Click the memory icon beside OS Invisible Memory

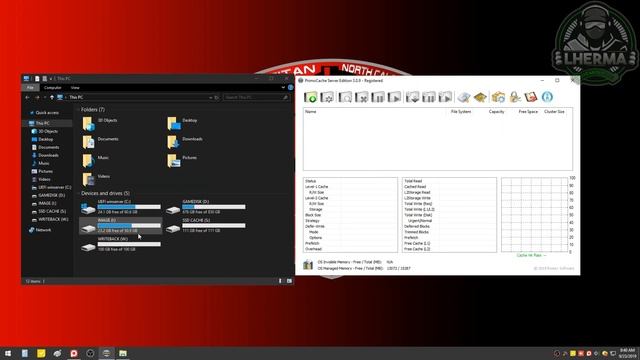point(308,265)
